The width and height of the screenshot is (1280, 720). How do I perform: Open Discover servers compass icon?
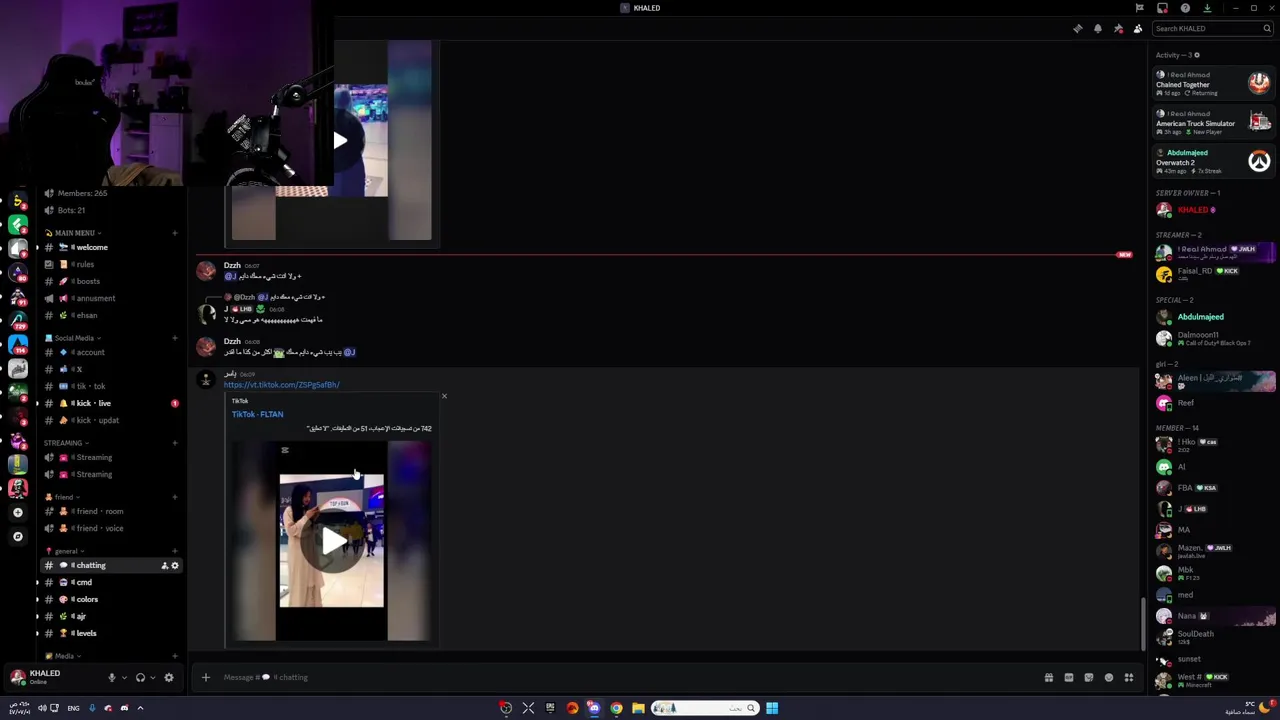click(x=17, y=536)
